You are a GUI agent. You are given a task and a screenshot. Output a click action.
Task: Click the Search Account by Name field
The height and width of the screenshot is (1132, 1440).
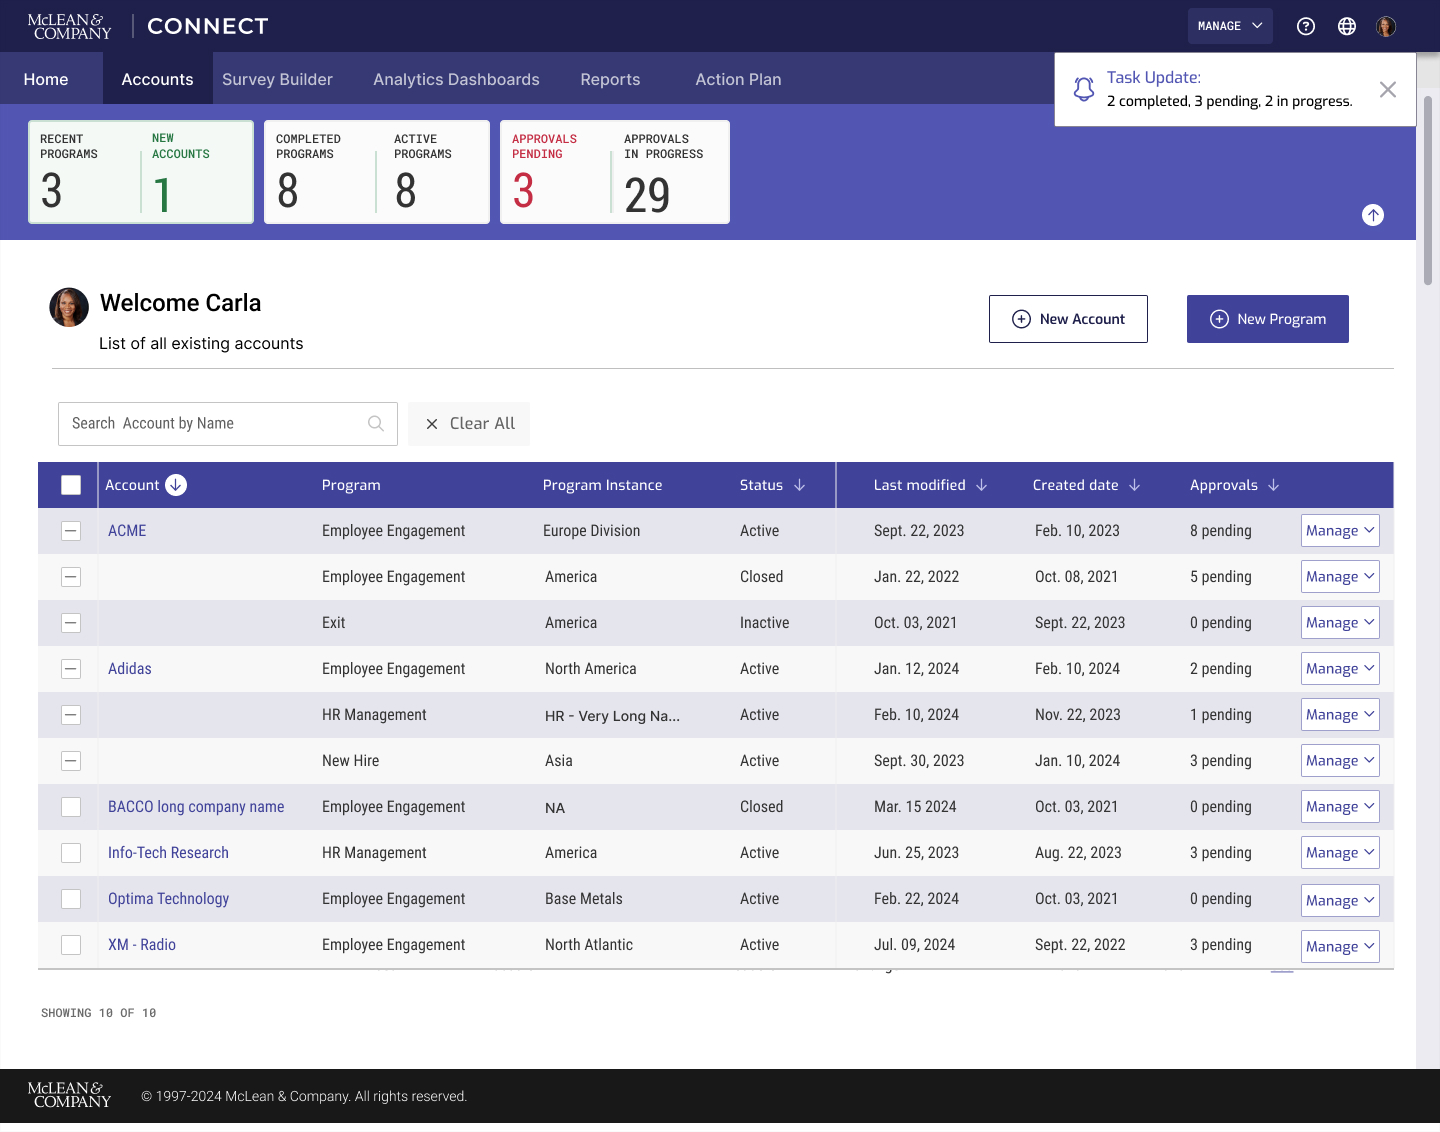pyautogui.click(x=228, y=424)
